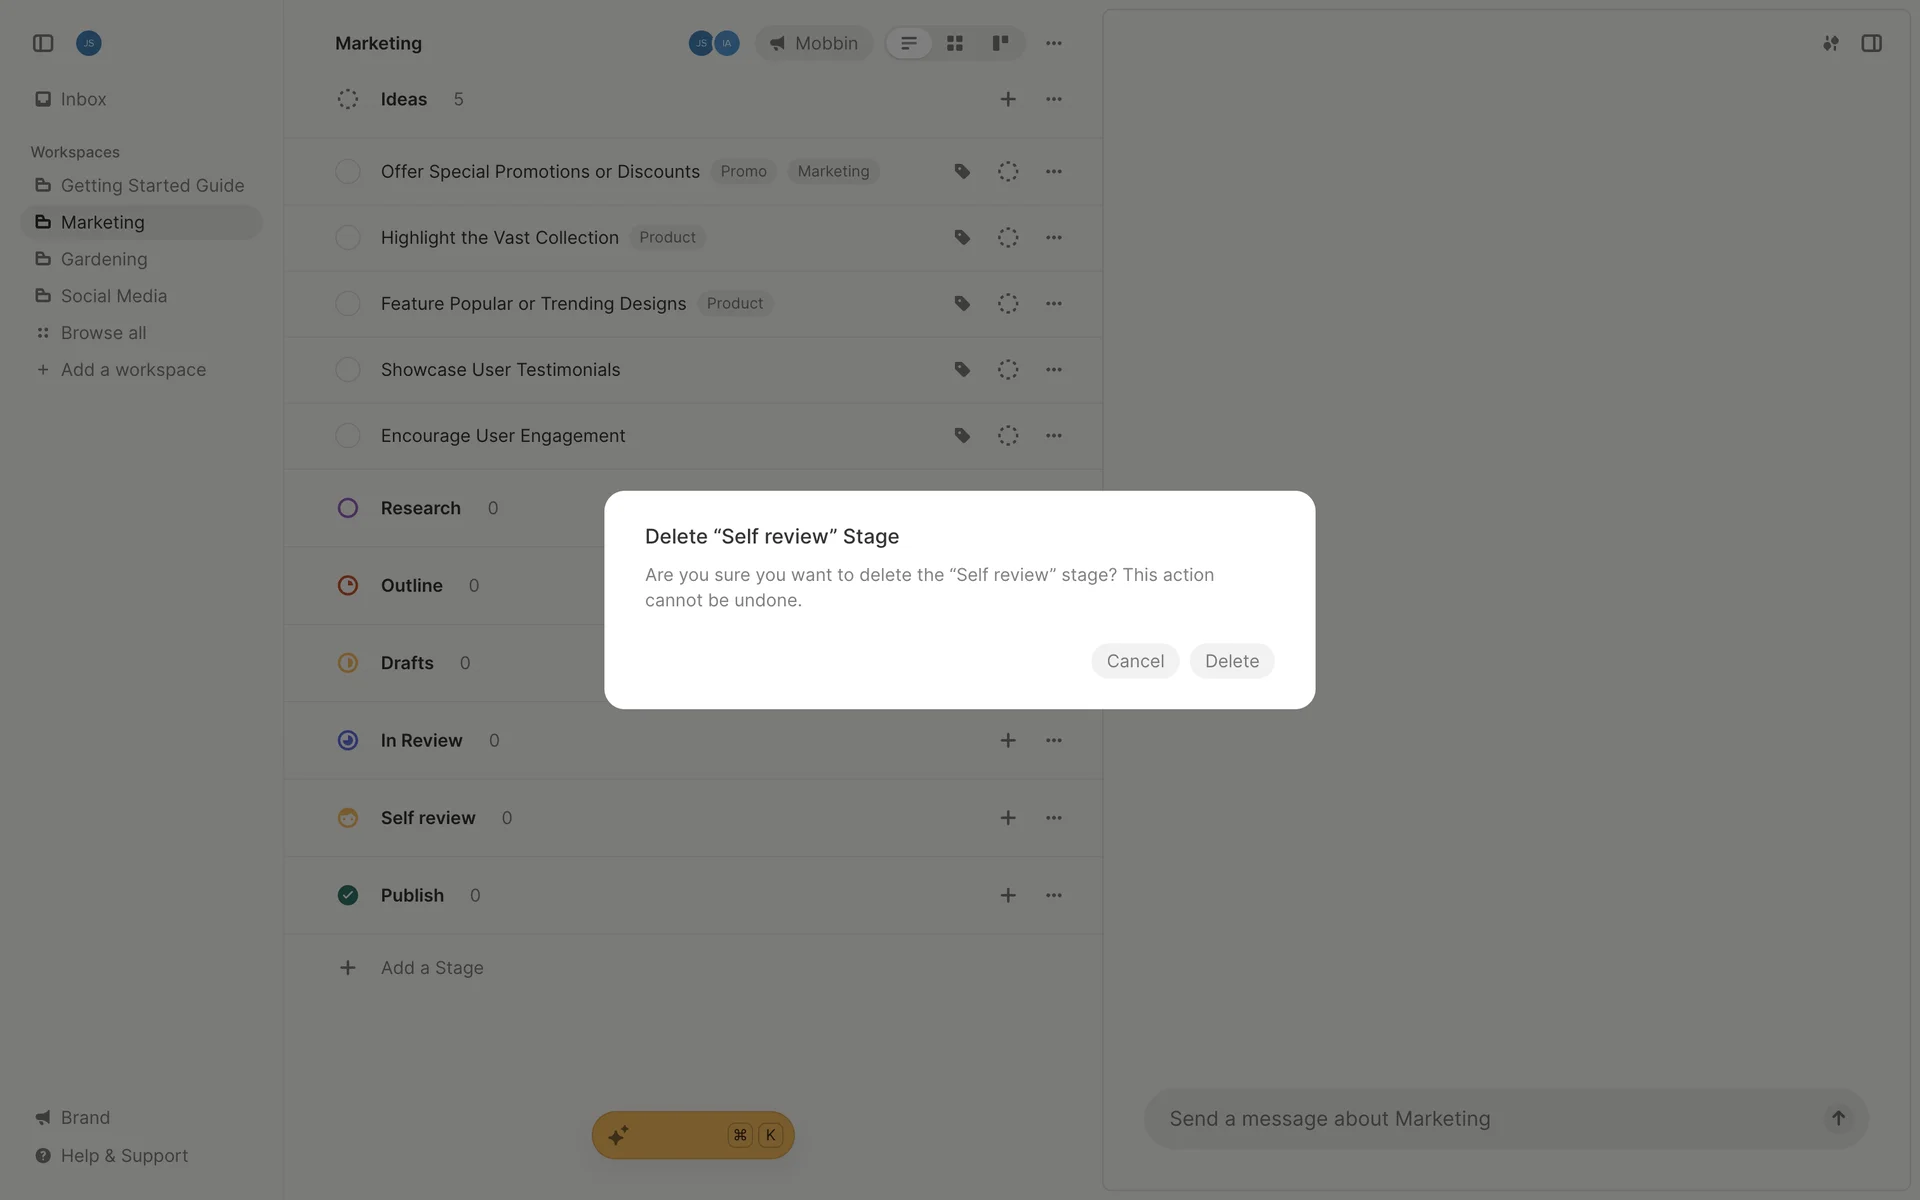The height and width of the screenshot is (1200, 1920).
Task: Check the Feature Popular or Trending Designs circle
Action: click(x=348, y=304)
